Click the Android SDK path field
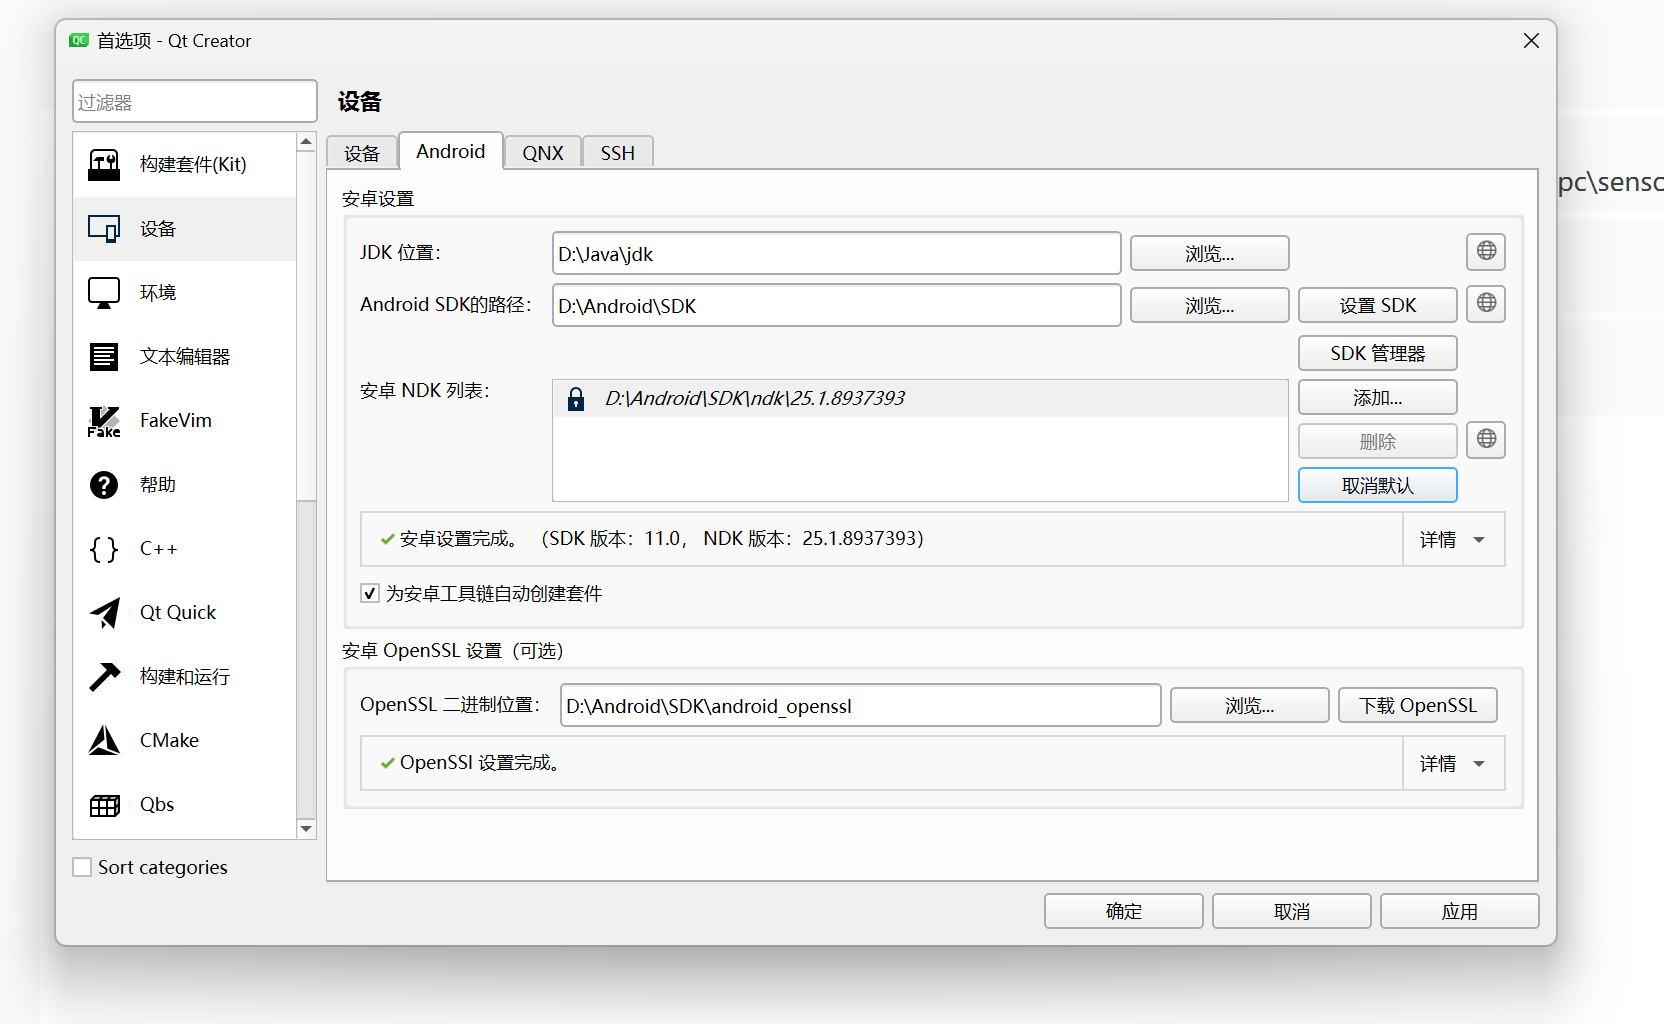Screen dimensions: 1664x1024 click(837, 306)
